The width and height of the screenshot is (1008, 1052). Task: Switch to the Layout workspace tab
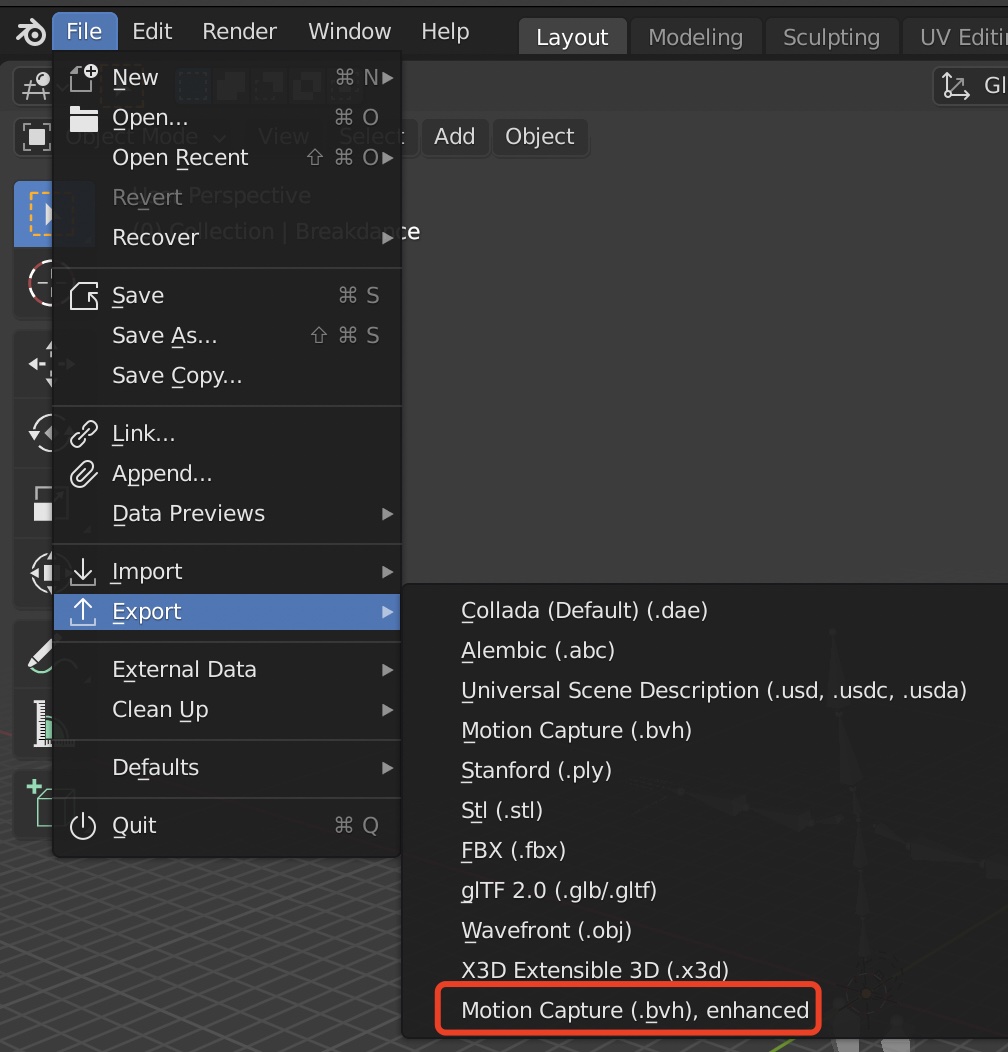pyautogui.click(x=572, y=37)
